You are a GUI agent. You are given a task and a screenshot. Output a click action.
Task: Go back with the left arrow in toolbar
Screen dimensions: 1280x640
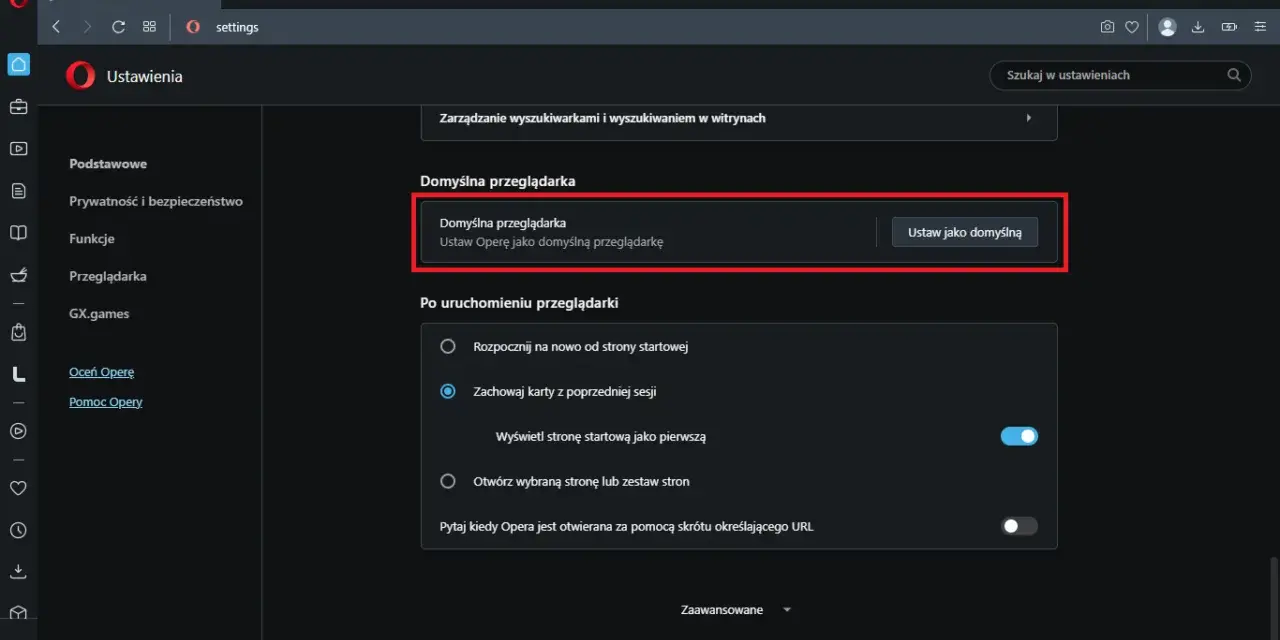(56, 27)
